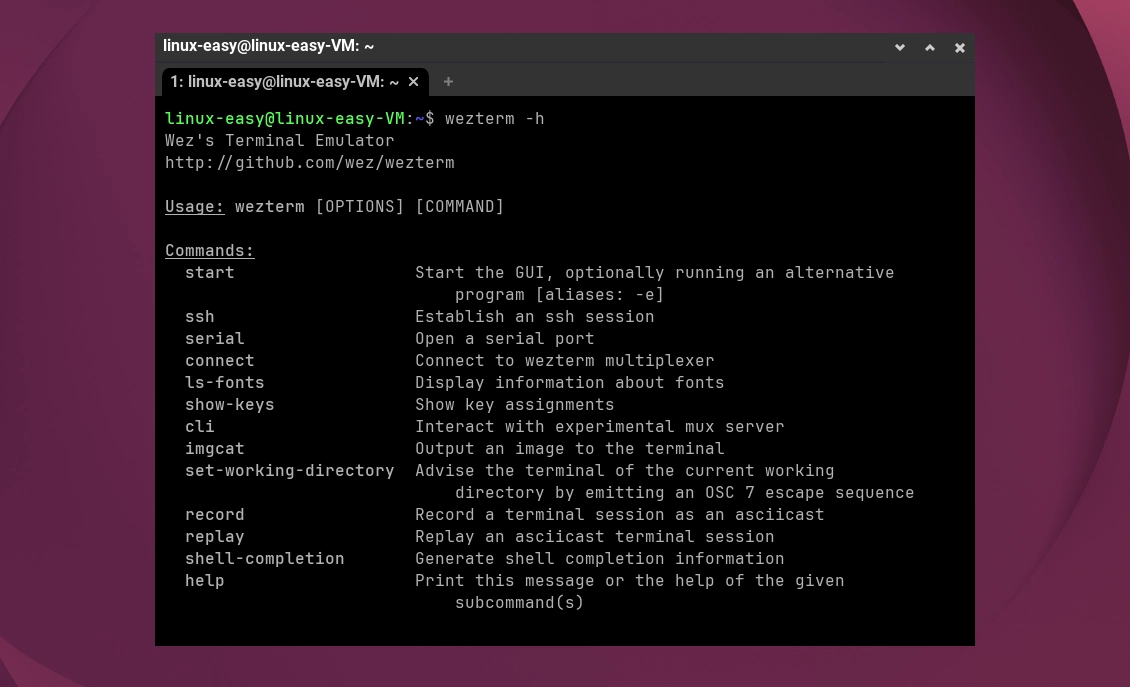Image resolution: width=1130 pixels, height=687 pixels.
Task: Click the text program [aliases: -e]
Action: point(559,295)
